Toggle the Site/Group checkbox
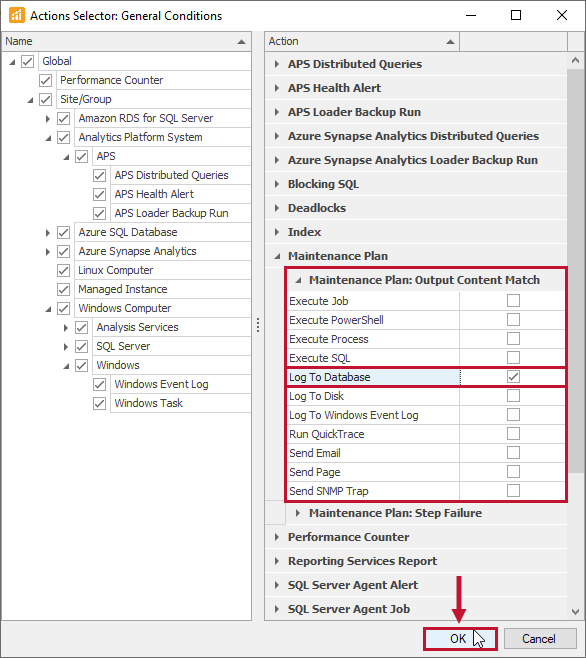Screen dimensions: 586x658 45,99
